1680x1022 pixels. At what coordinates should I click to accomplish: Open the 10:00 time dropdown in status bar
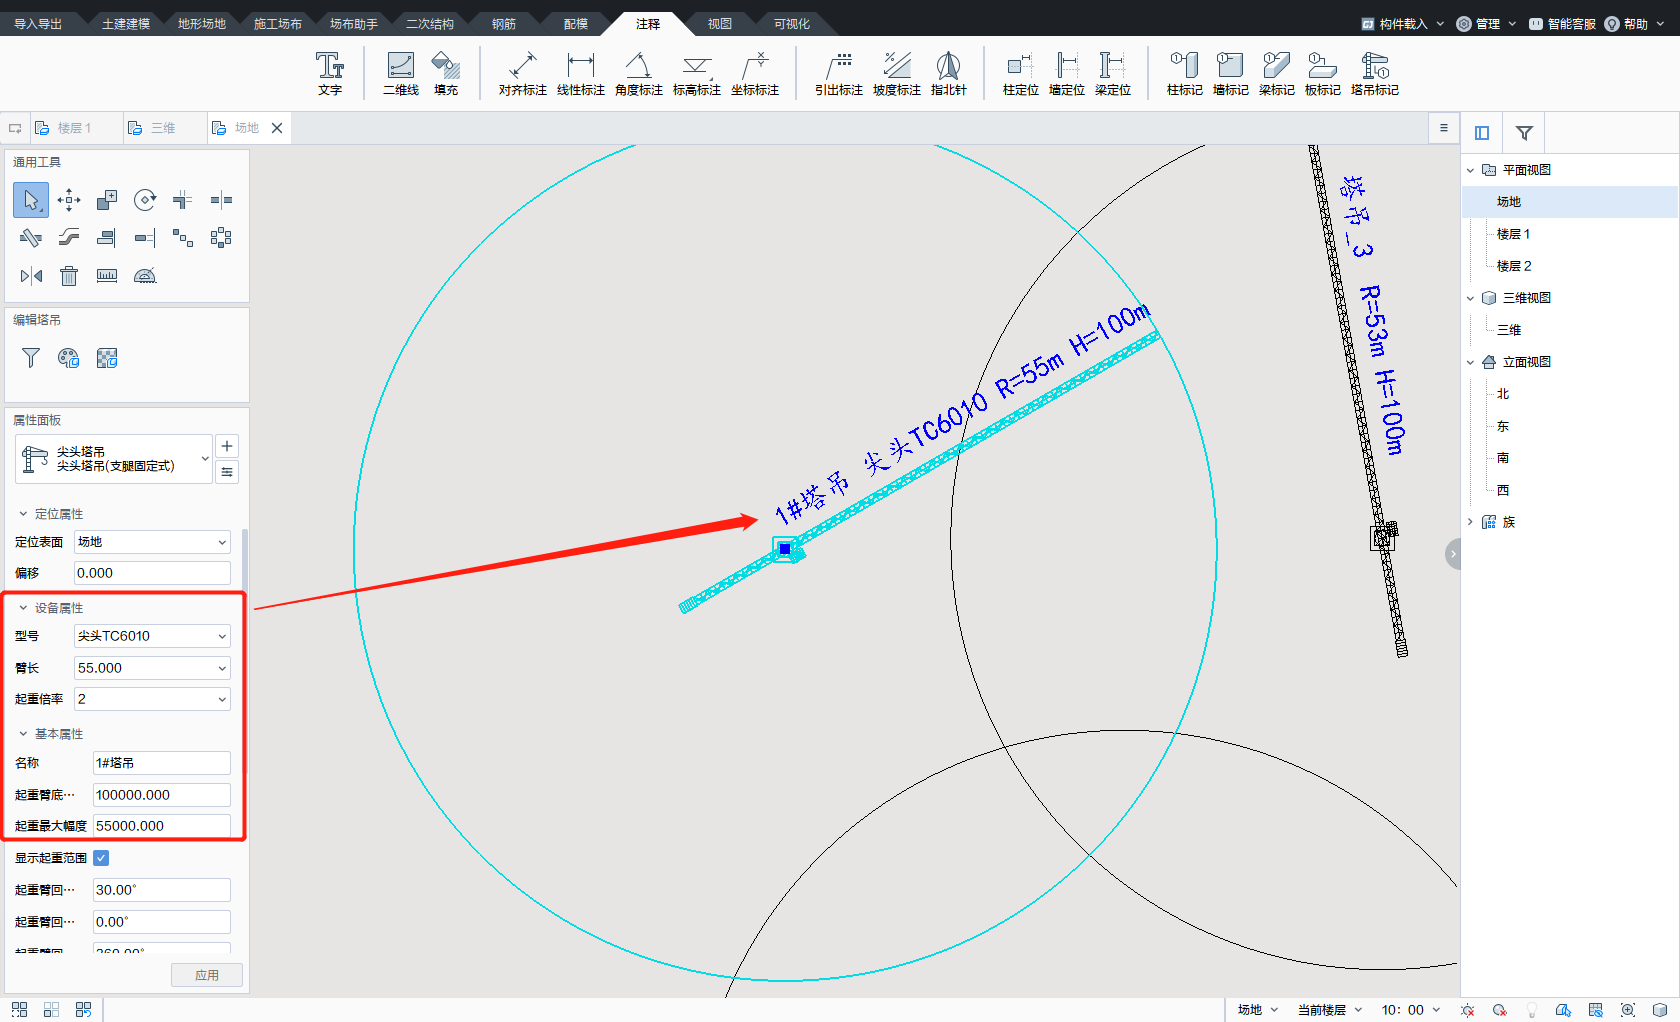[1411, 1010]
